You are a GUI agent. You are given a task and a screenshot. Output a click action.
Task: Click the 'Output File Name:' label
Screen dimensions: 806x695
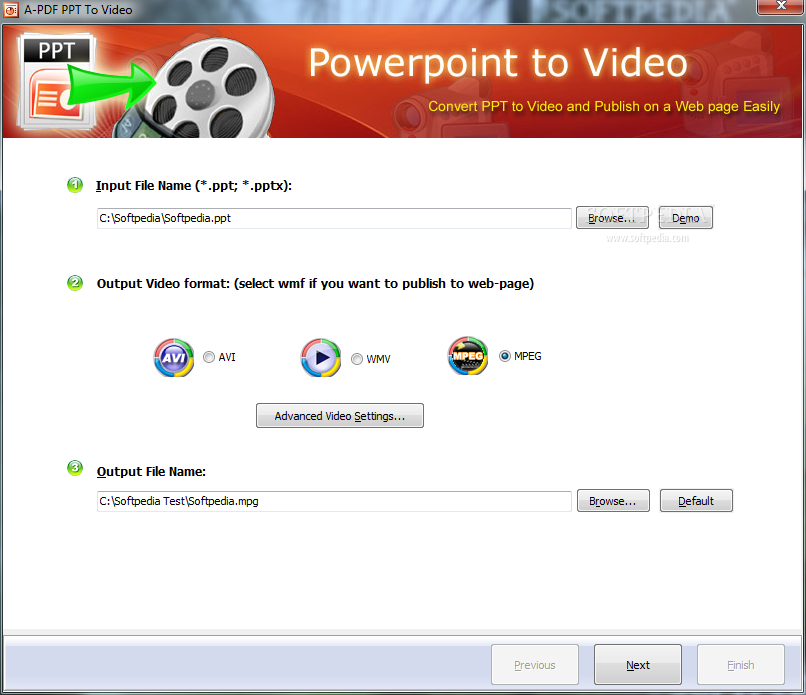point(151,471)
